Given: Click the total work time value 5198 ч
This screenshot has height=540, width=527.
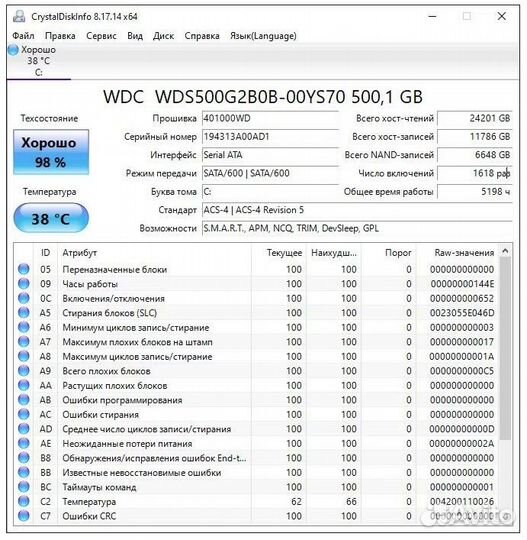Looking at the screenshot, I should pos(475,192).
